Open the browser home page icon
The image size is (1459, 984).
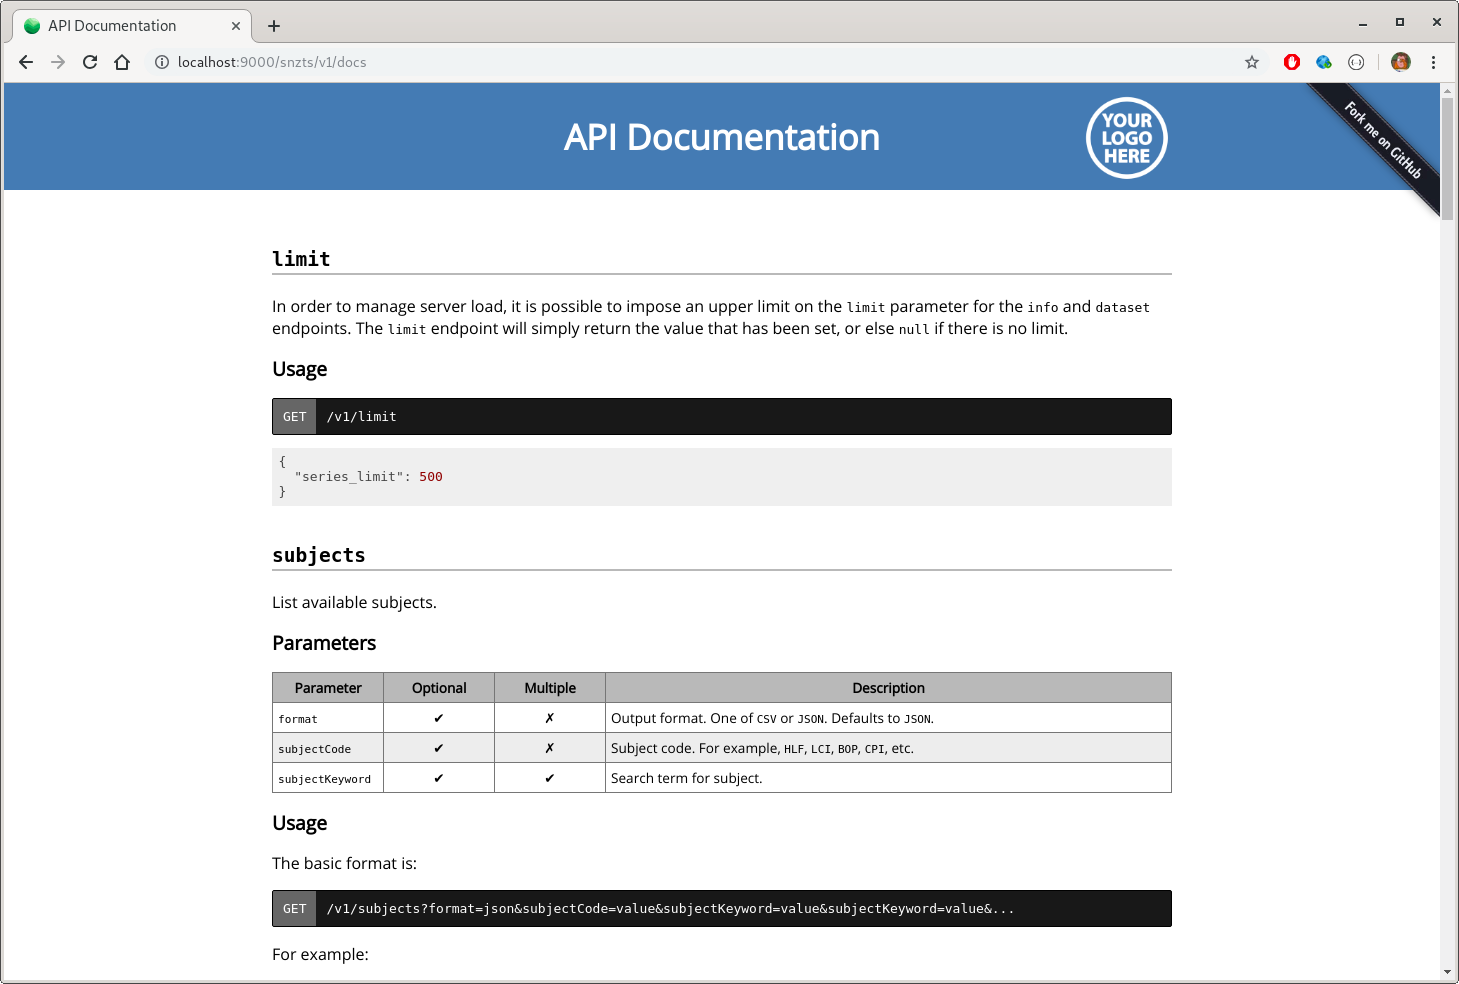click(x=122, y=62)
